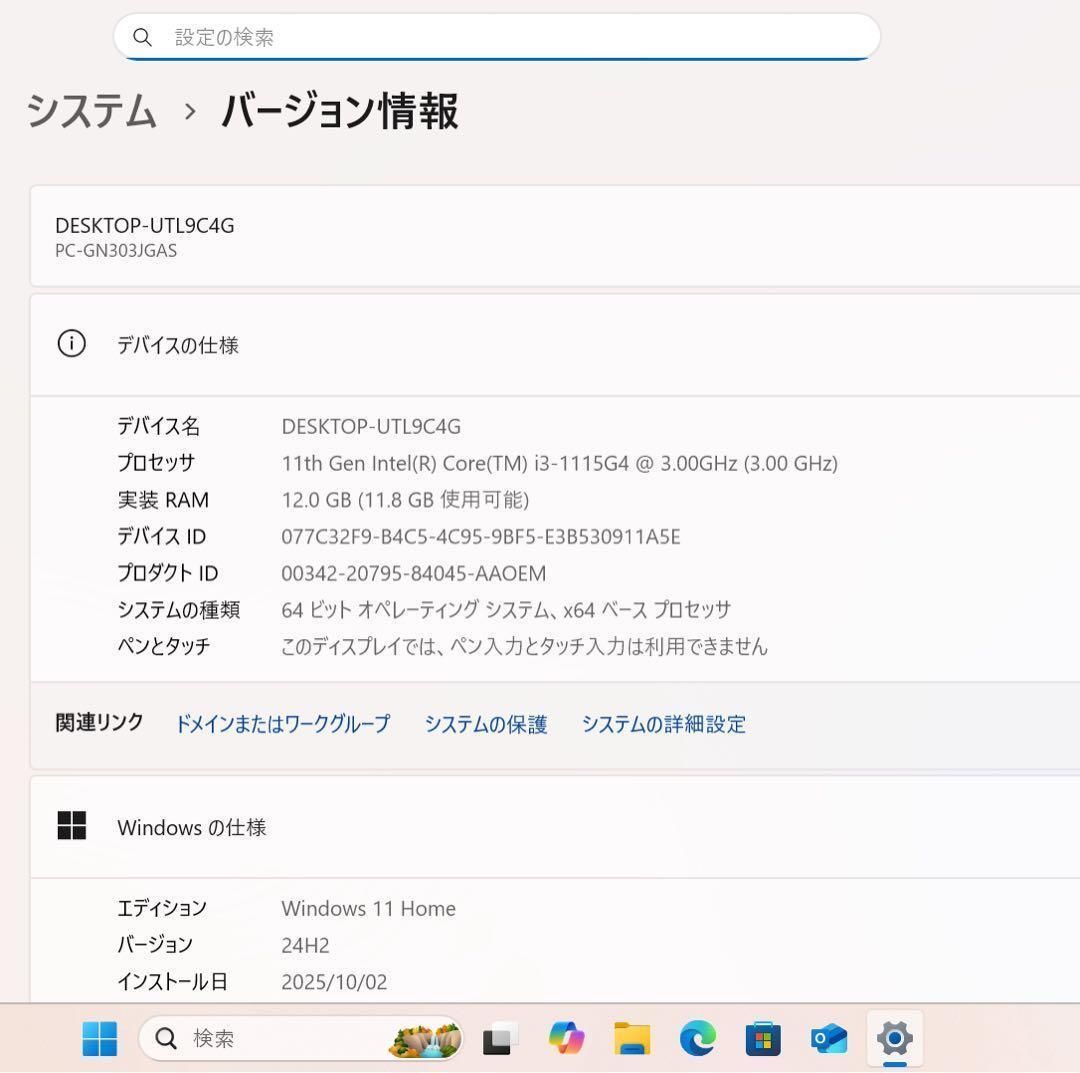
Task: Open Settings via the gear icon
Action: click(x=895, y=1039)
